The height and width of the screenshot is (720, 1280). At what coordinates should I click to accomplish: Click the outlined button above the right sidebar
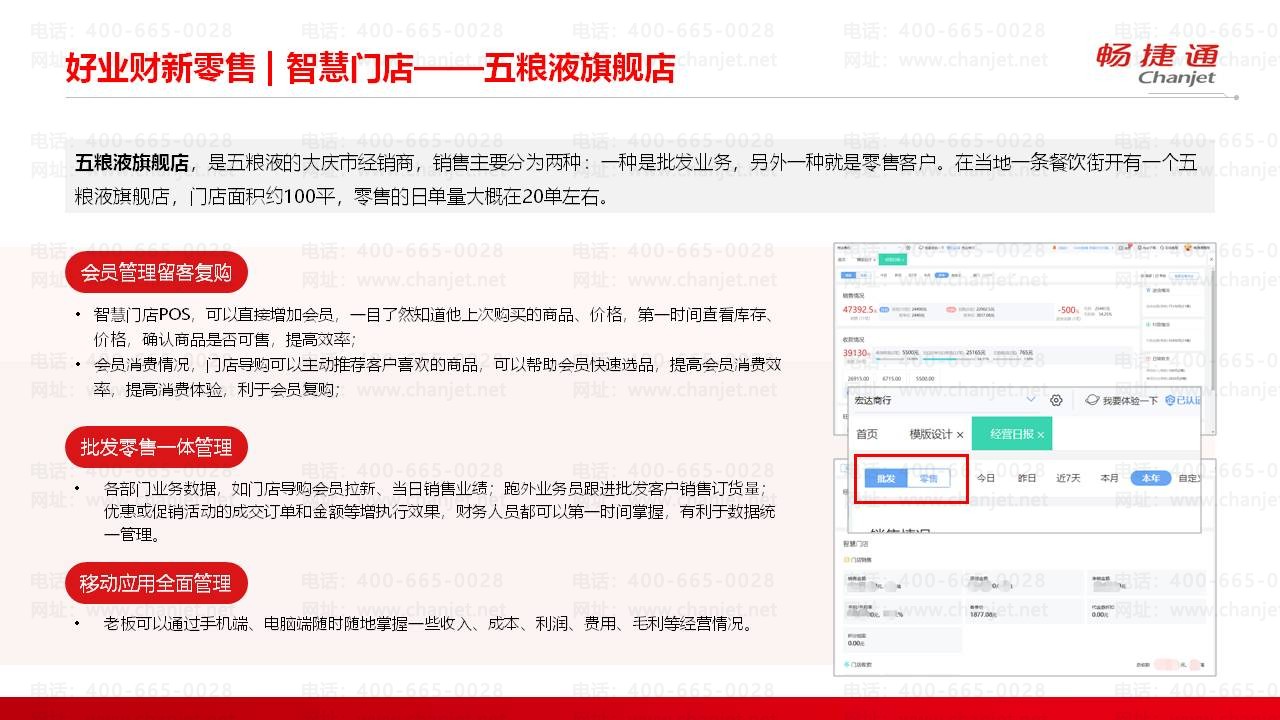(1184, 276)
